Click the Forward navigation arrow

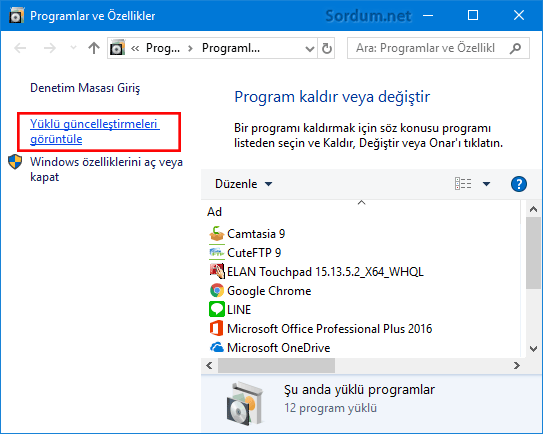pos(50,48)
